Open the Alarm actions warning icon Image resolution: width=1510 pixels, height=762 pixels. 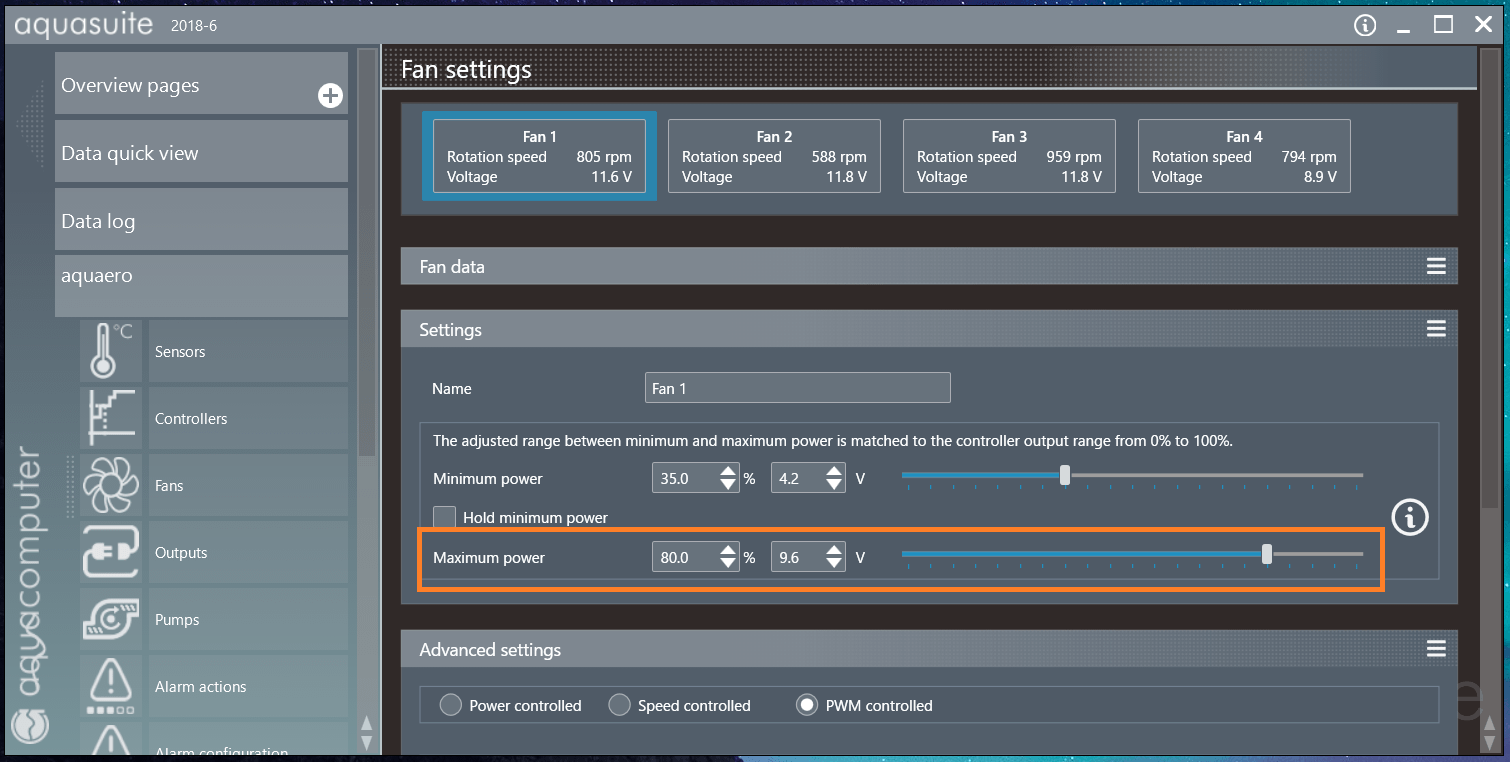coord(111,686)
